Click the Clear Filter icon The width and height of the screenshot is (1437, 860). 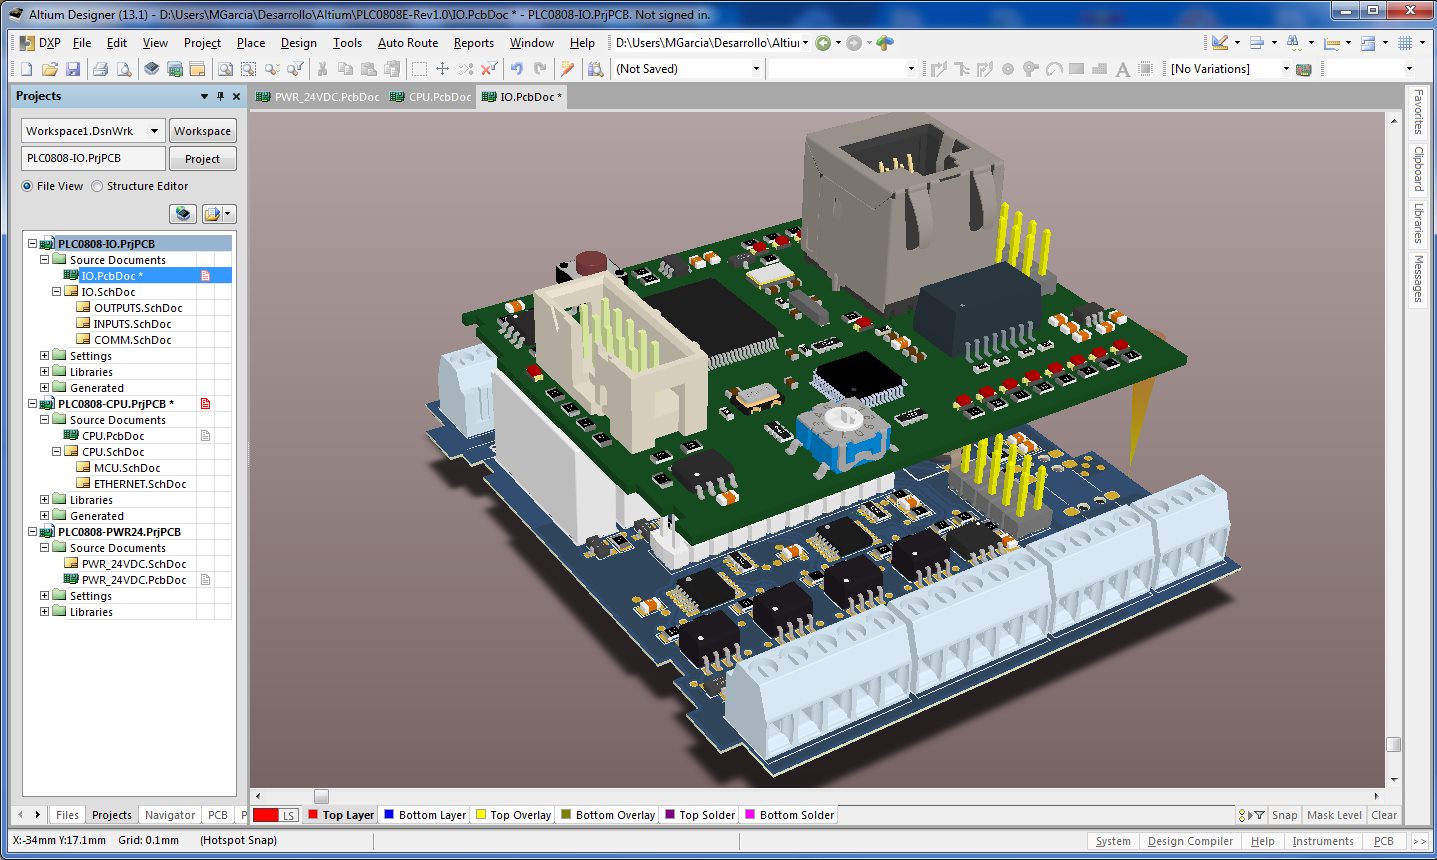click(489, 69)
